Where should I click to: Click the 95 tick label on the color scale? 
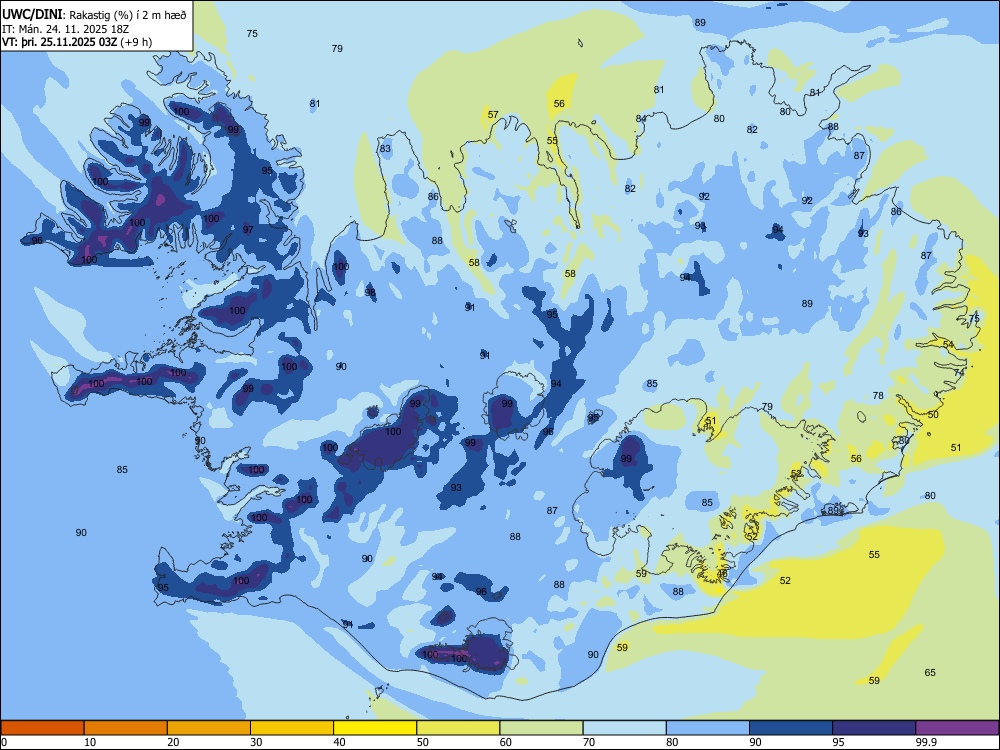coord(838,742)
